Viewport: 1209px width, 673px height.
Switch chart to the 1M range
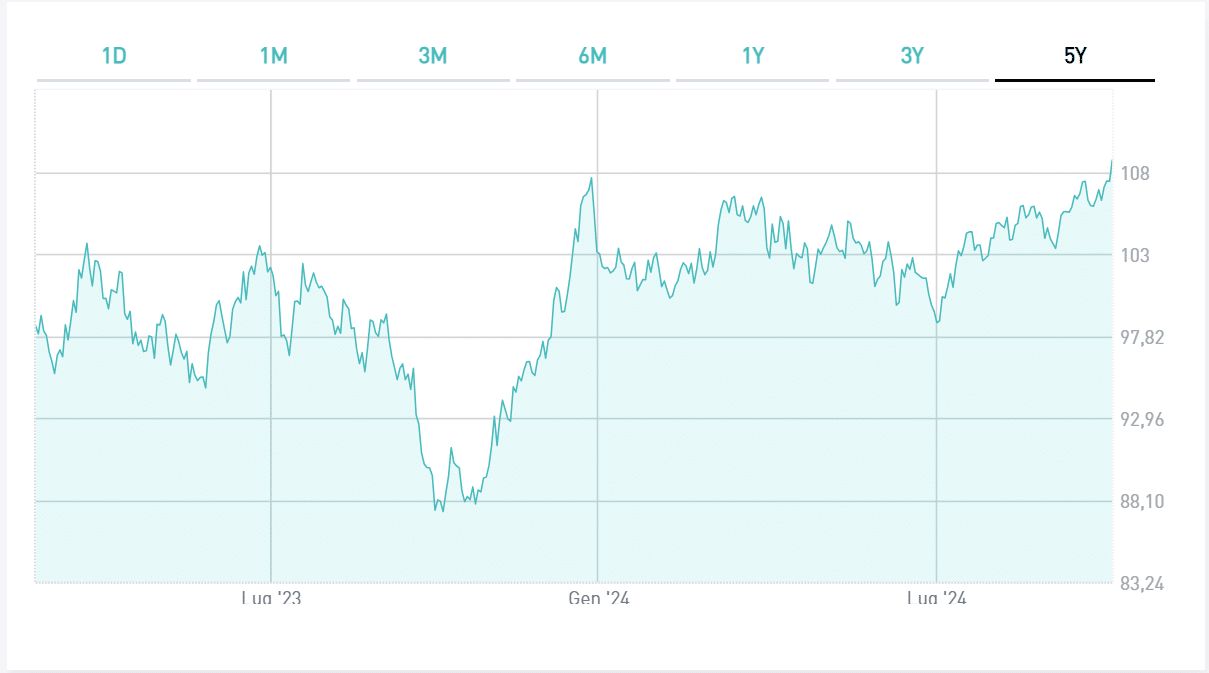click(273, 56)
